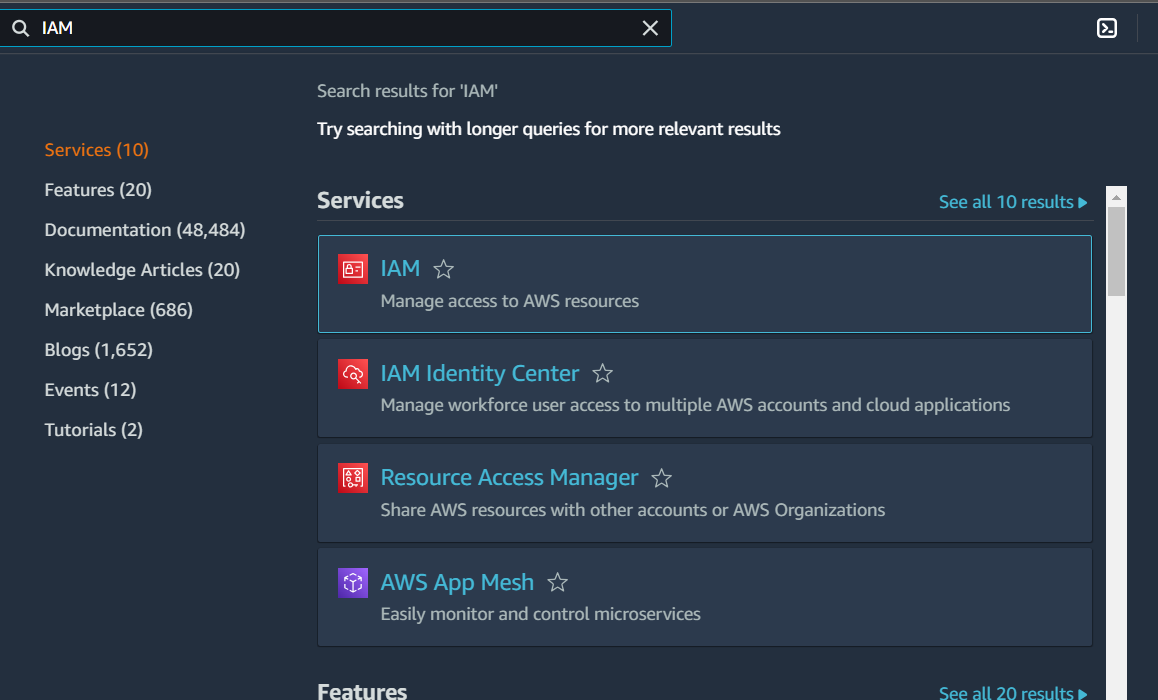Open the IAM service result
The height and width of the screenshot is (700, 1158).
click(400, 268)
